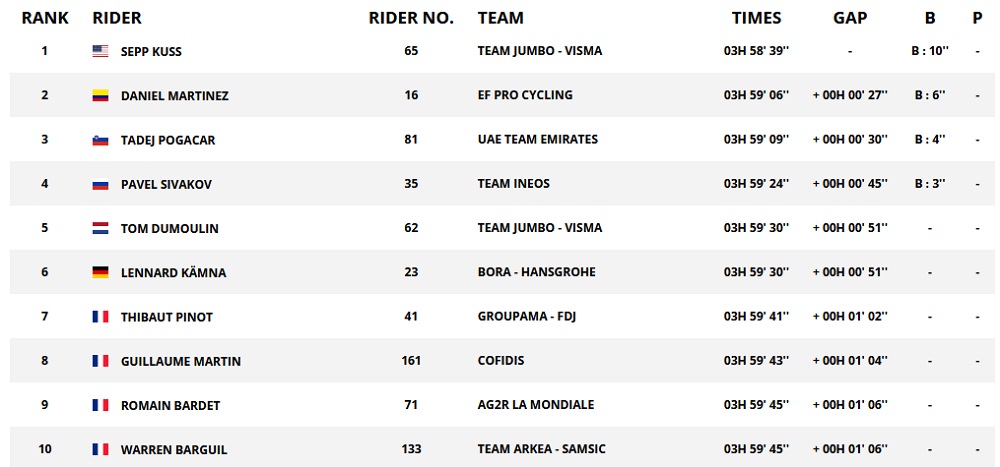Click the B : 10'' bonus for Kuss
The height and width of the screenshot is (467, 1000).
click(x=930, y=51)
